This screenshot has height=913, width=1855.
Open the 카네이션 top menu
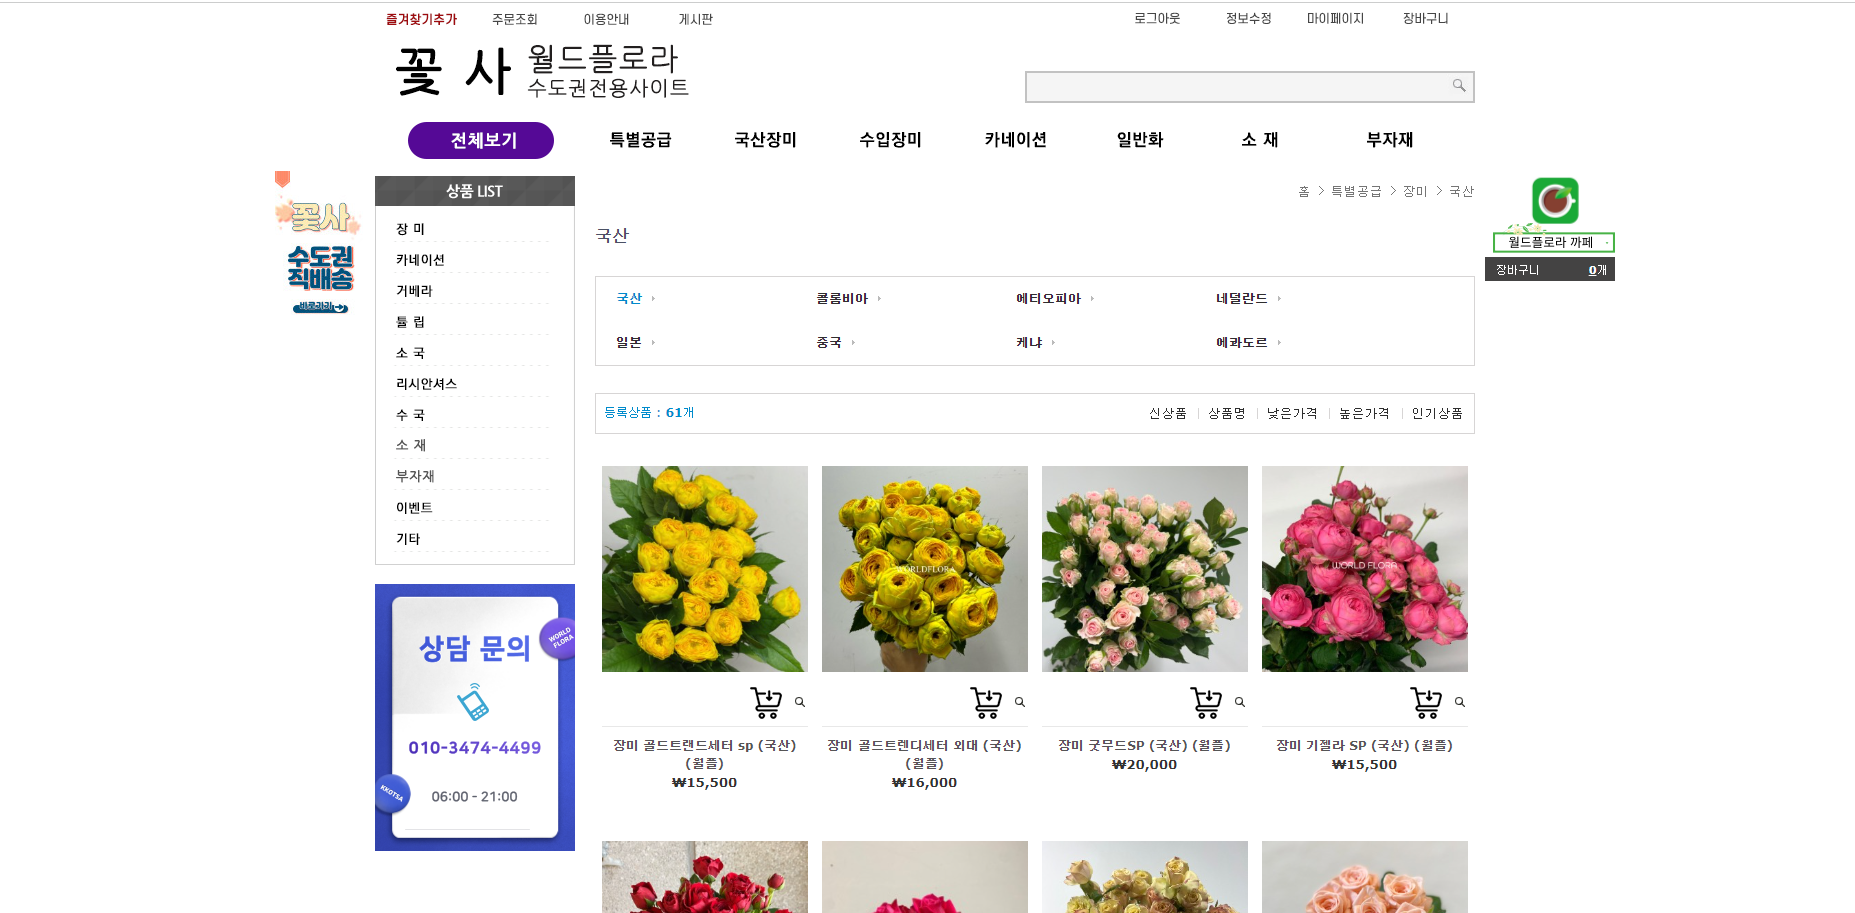tap(1015, 140)
